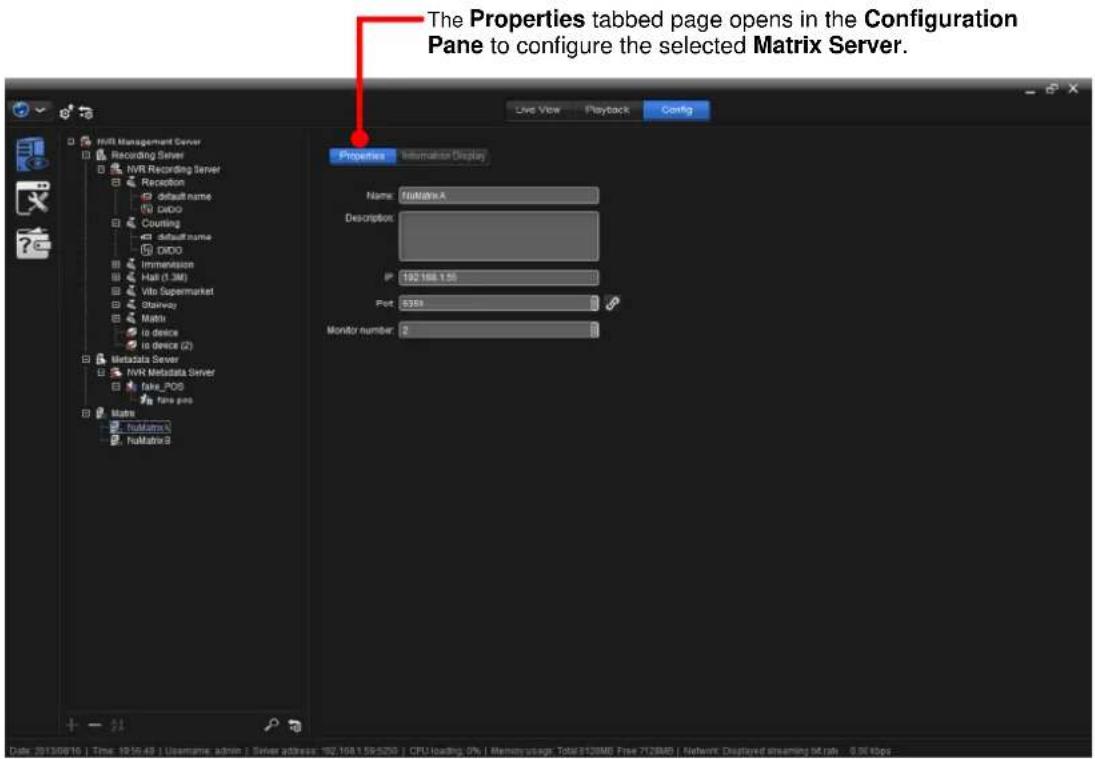Collapse the NVR Management Server node

(x=71, y=142)
